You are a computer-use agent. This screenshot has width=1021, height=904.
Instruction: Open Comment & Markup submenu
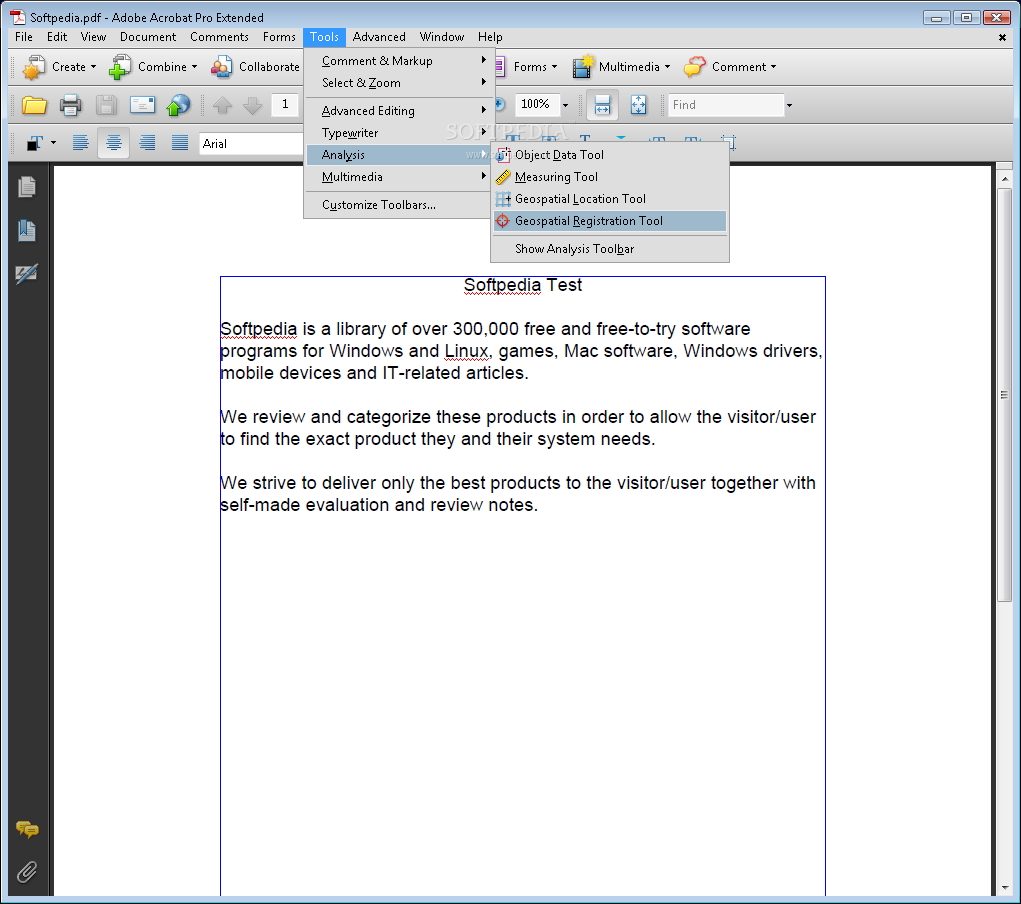coord(399,61)
